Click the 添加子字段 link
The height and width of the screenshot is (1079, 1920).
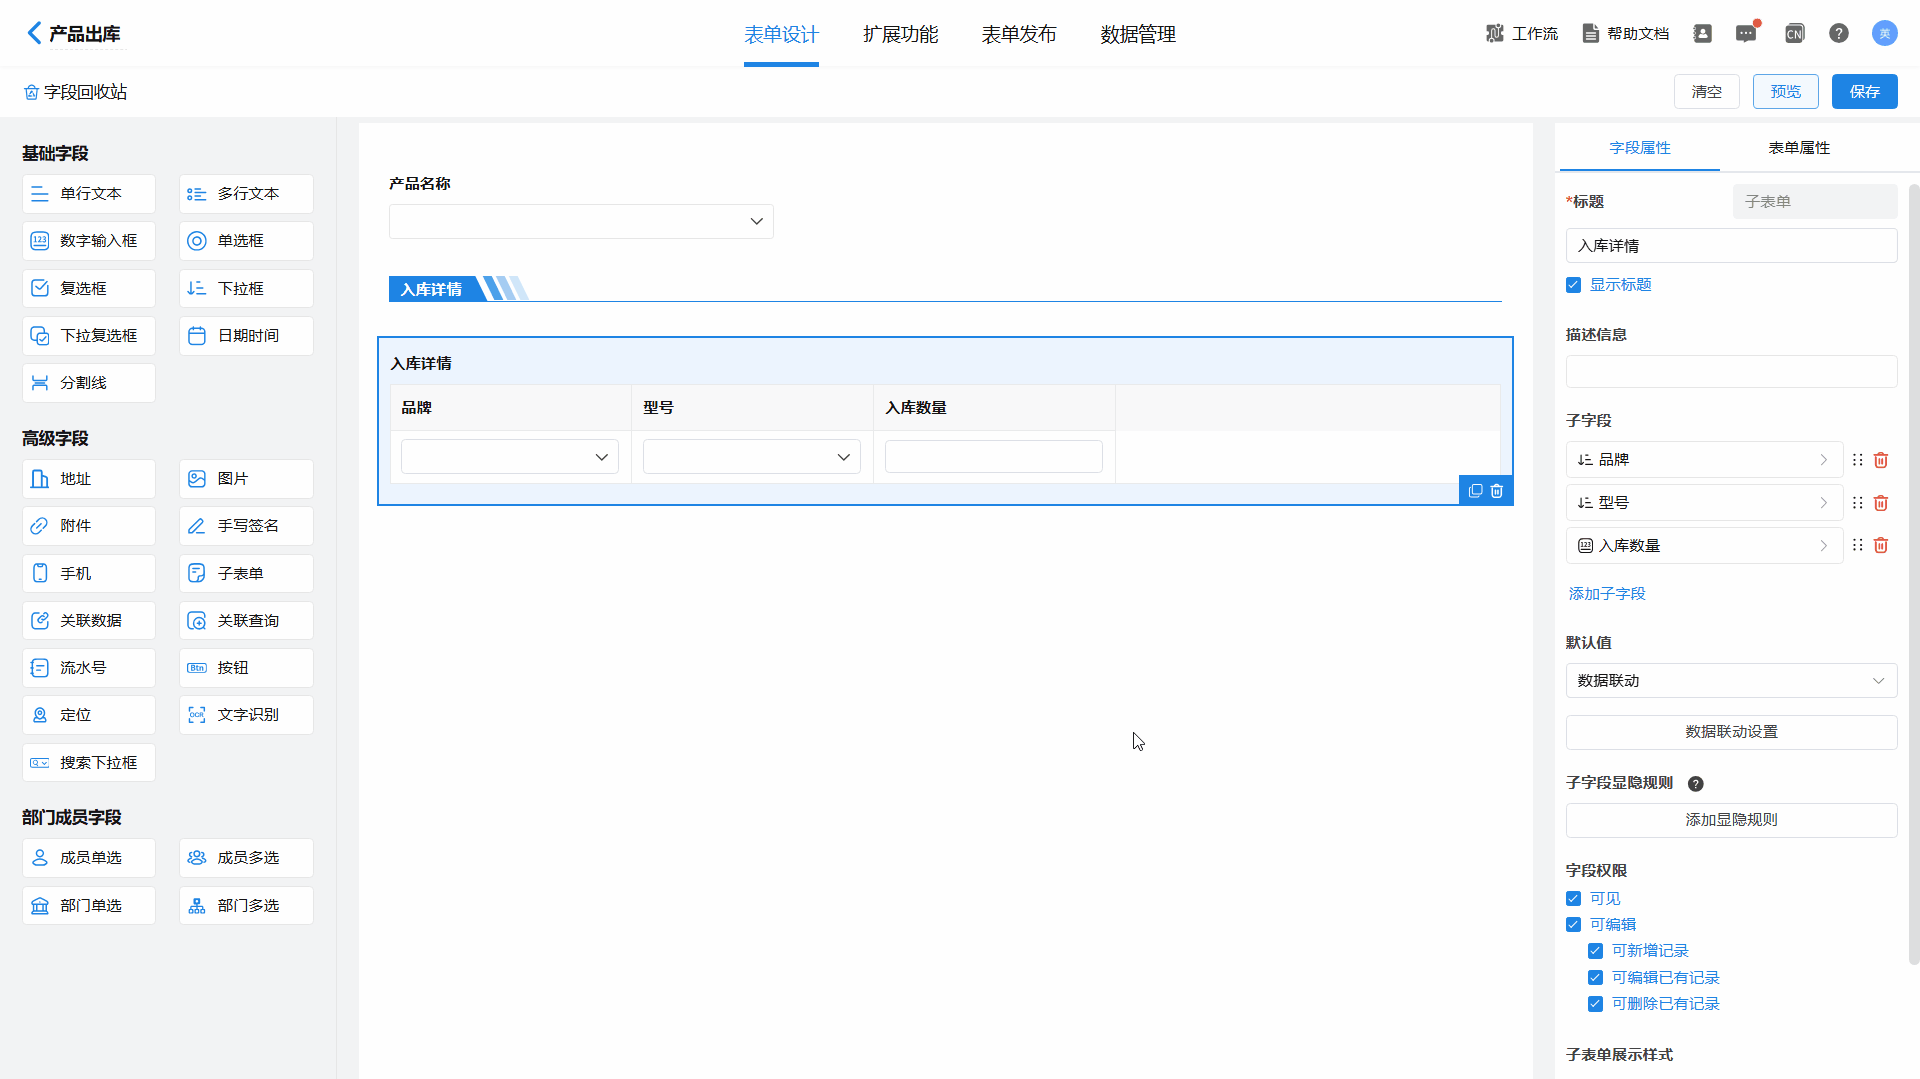[x=1606, y=594]
